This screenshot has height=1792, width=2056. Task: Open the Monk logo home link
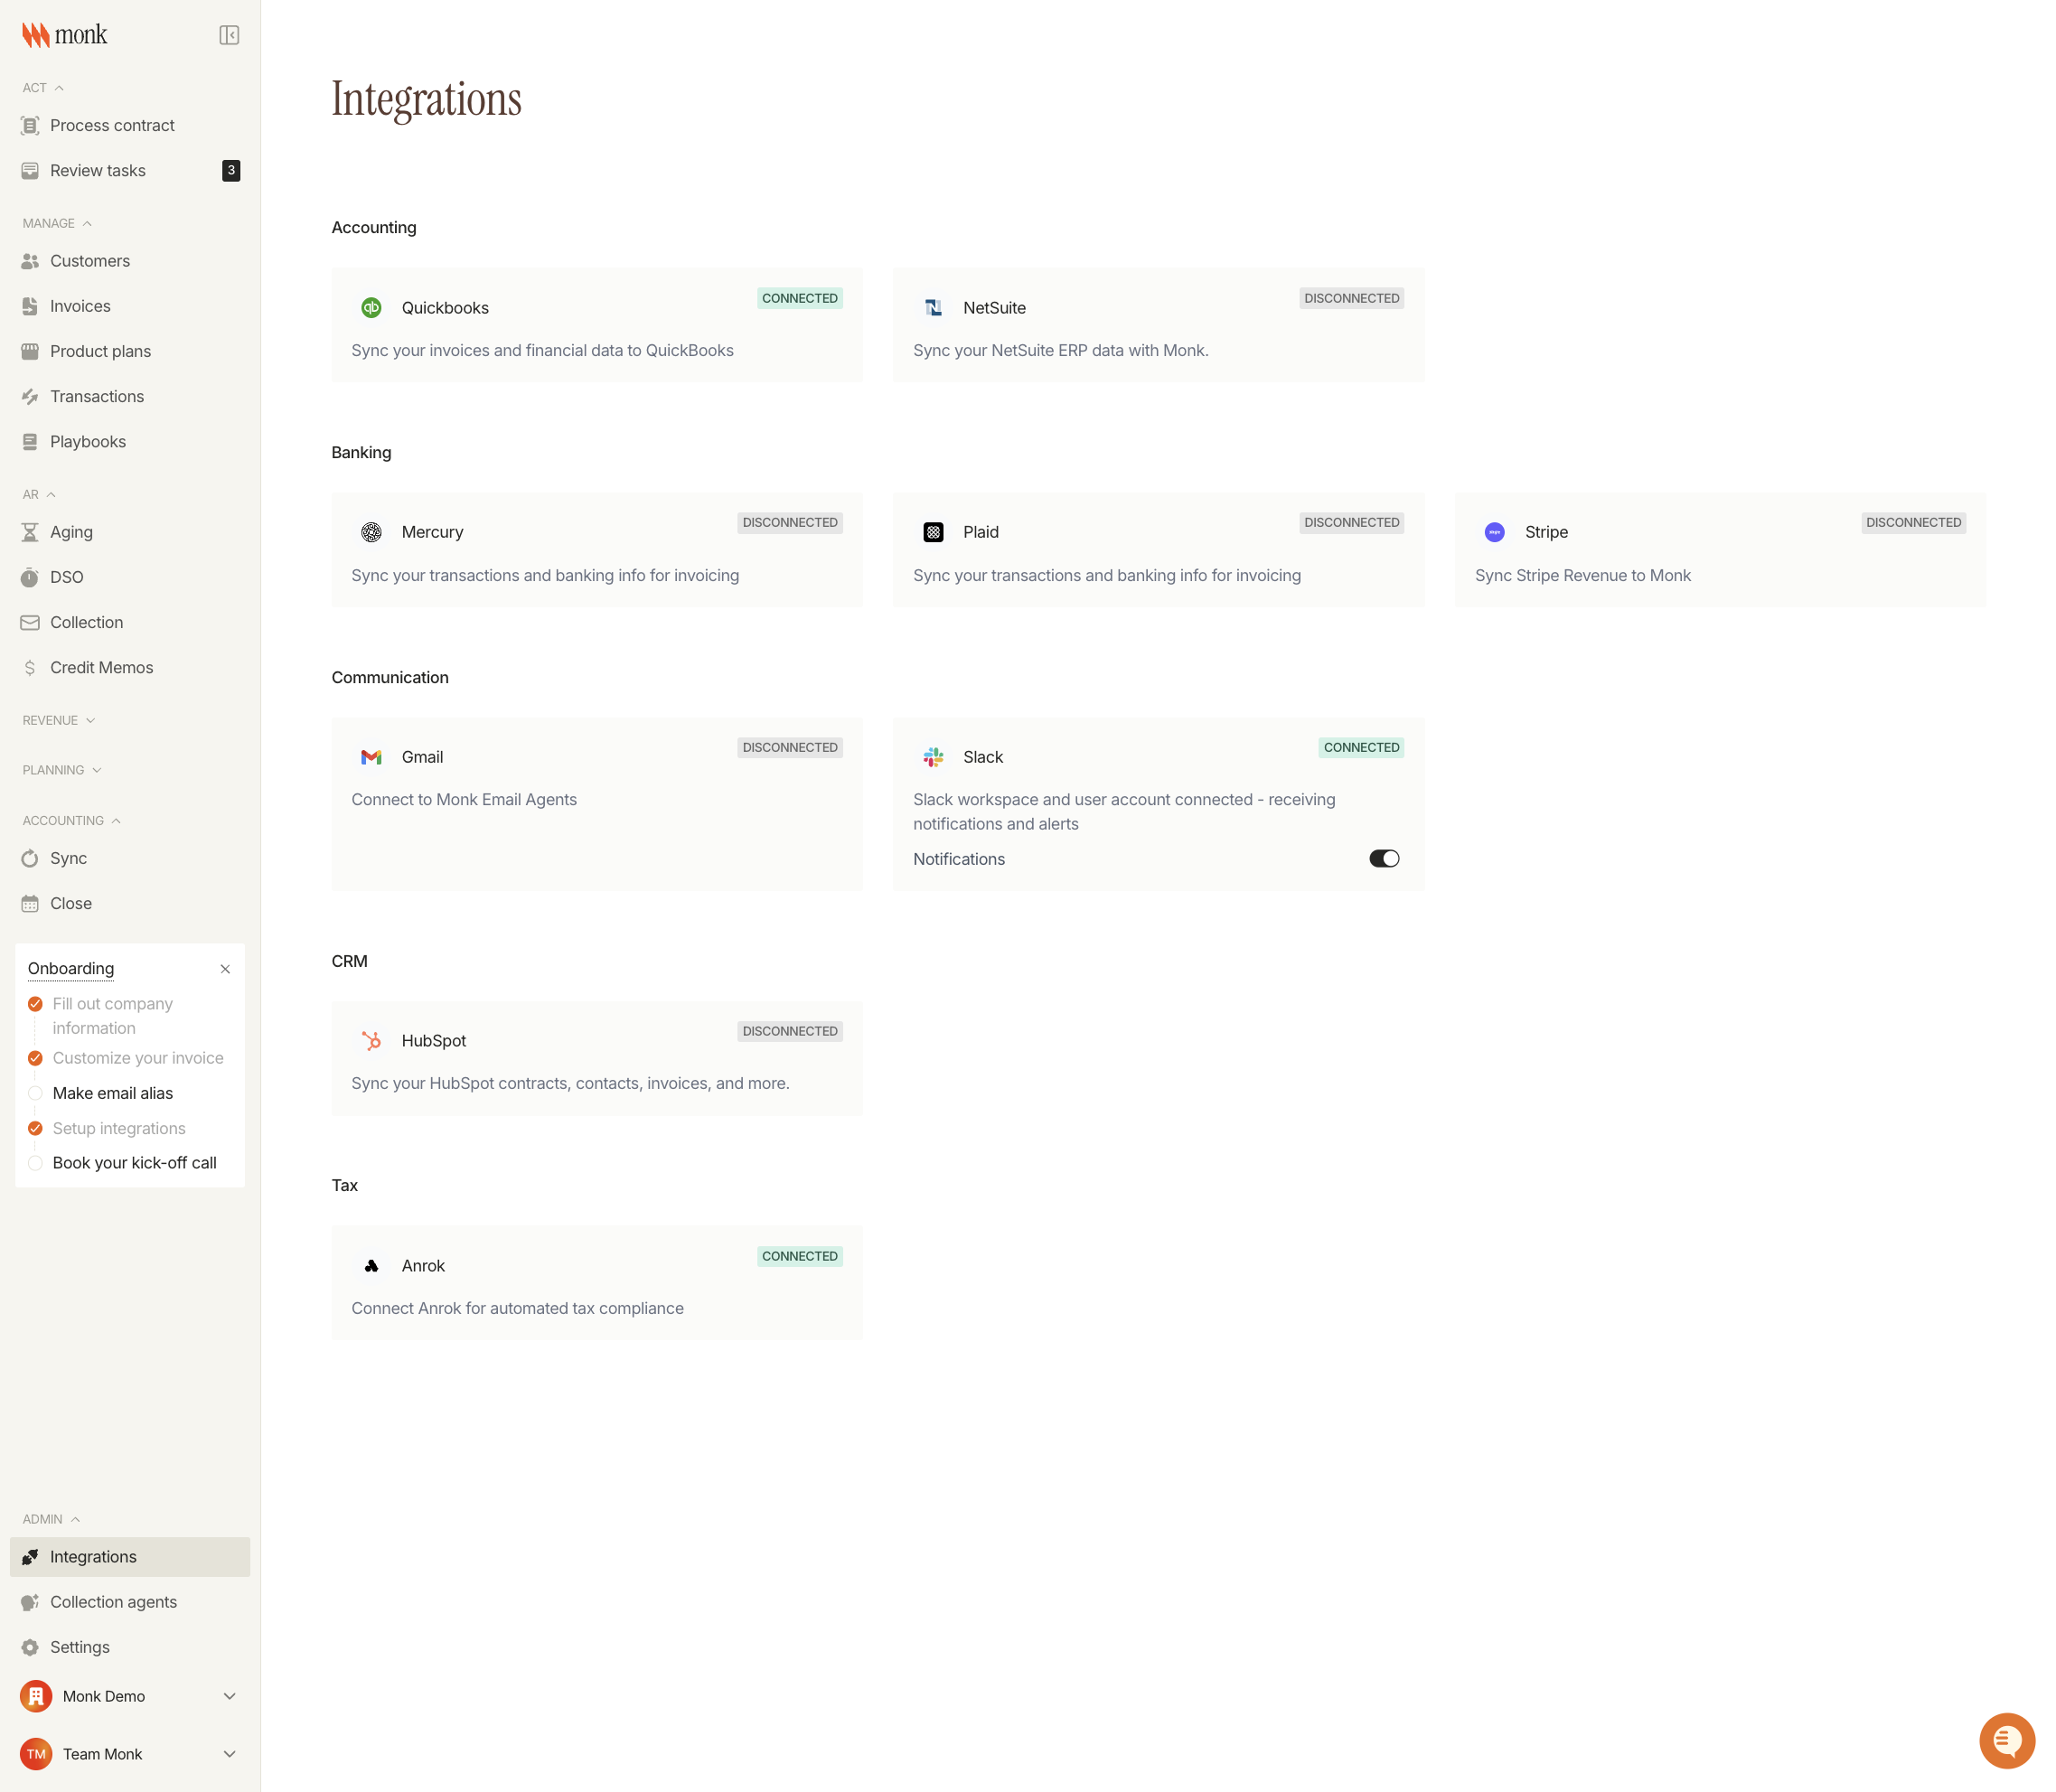click(x=63, y=34)
